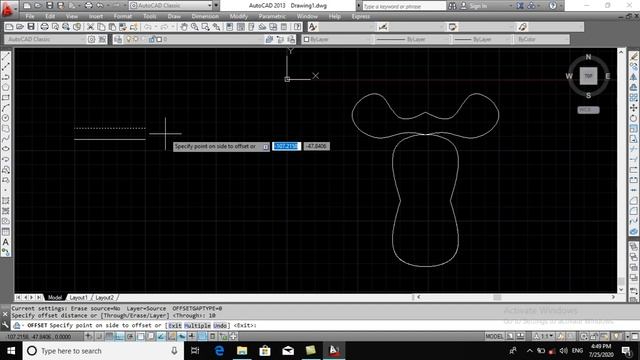640x360 pixels.
Task: Toggle Polar Tracking in status bar
Action: coord(130,336)
